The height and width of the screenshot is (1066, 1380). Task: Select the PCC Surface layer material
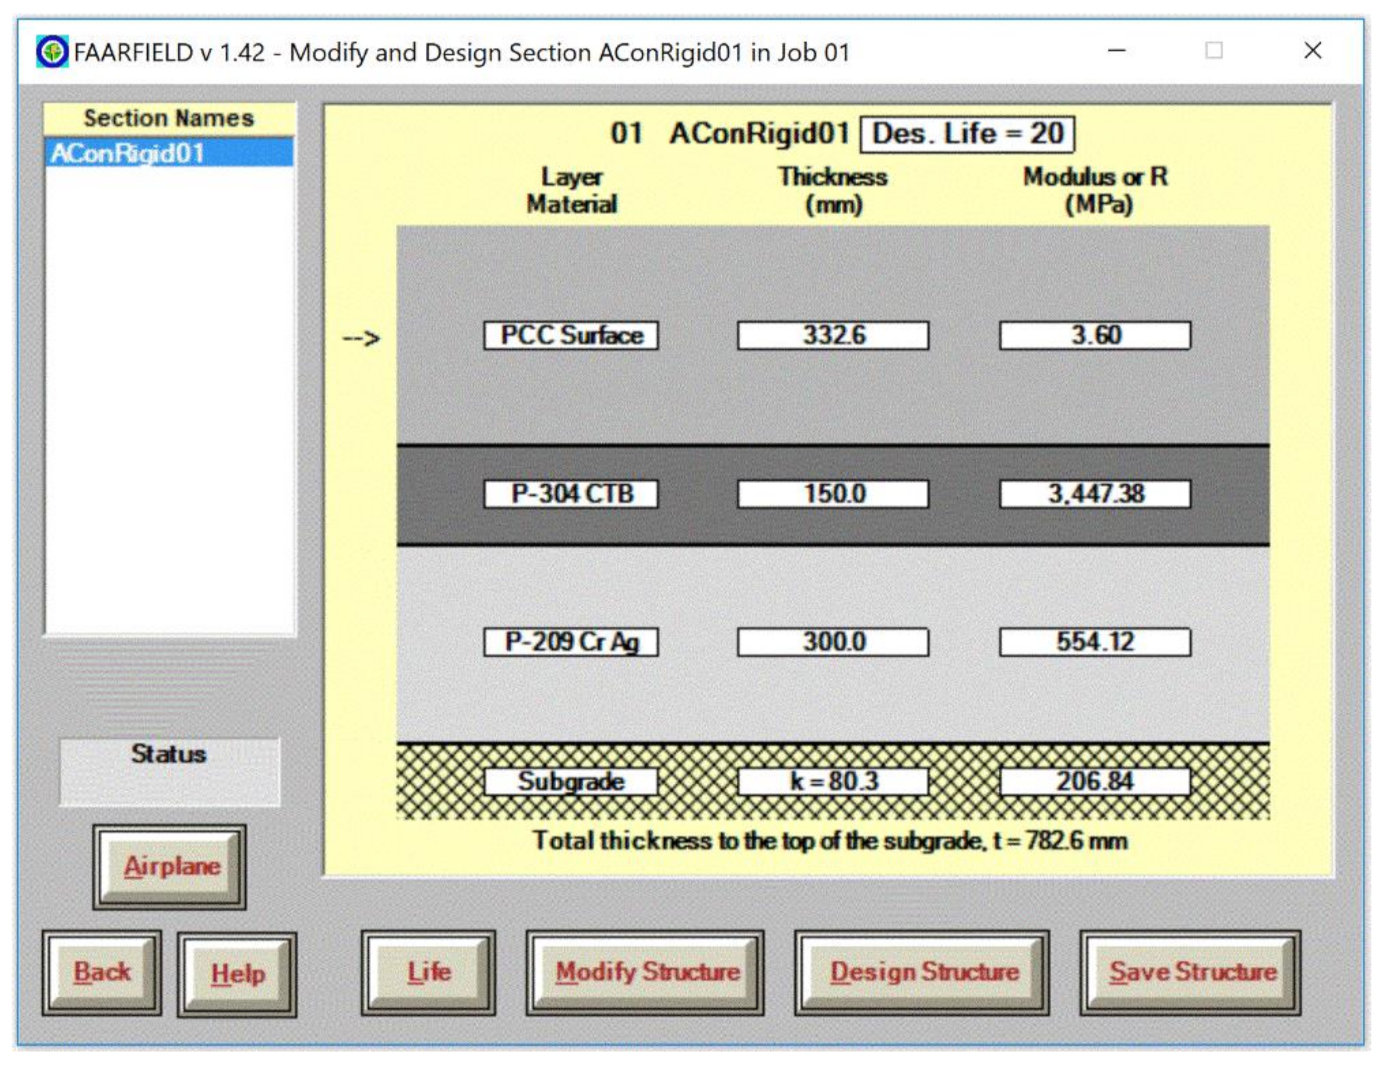(571, 335)
